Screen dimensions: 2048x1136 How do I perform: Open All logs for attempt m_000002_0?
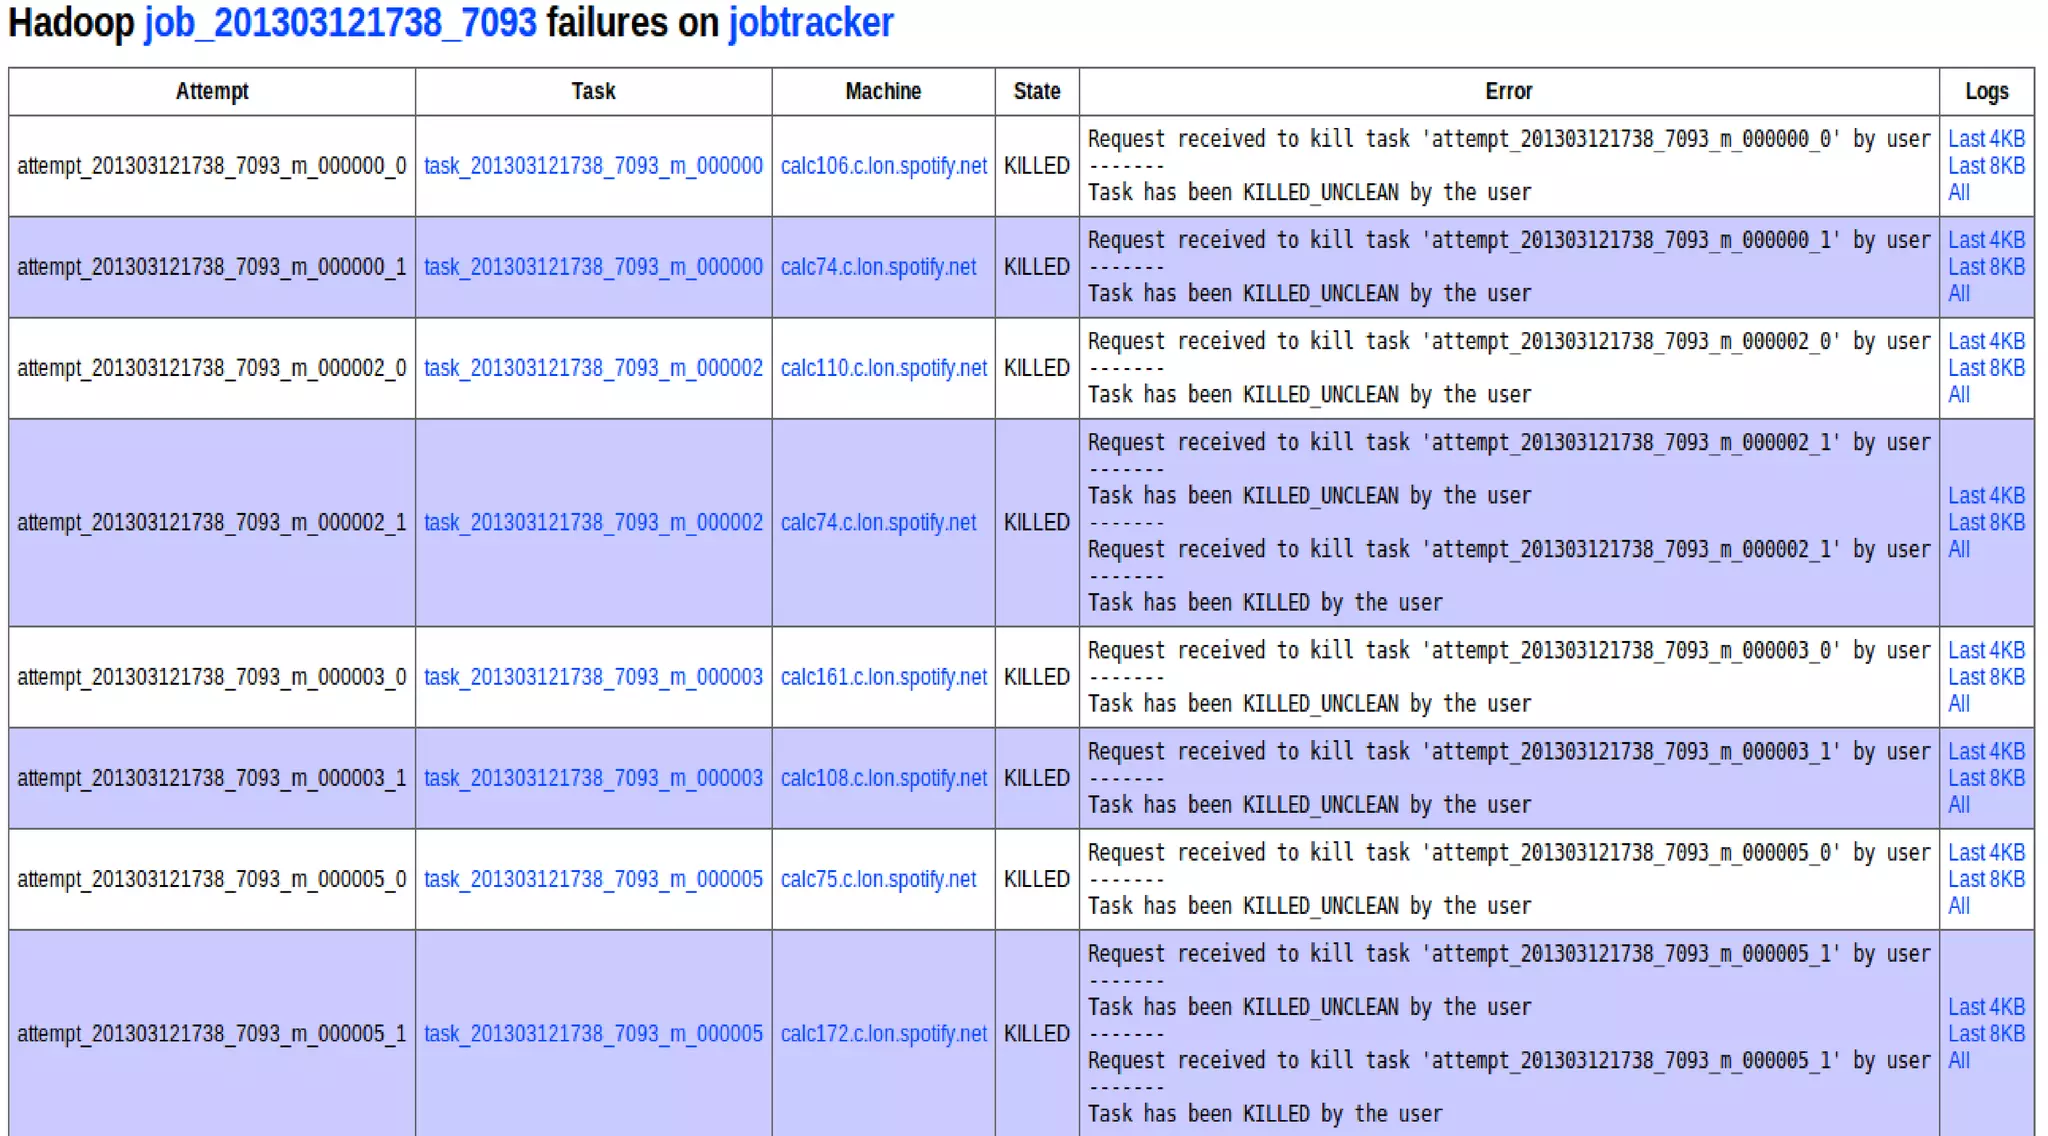pos(1958,395)
